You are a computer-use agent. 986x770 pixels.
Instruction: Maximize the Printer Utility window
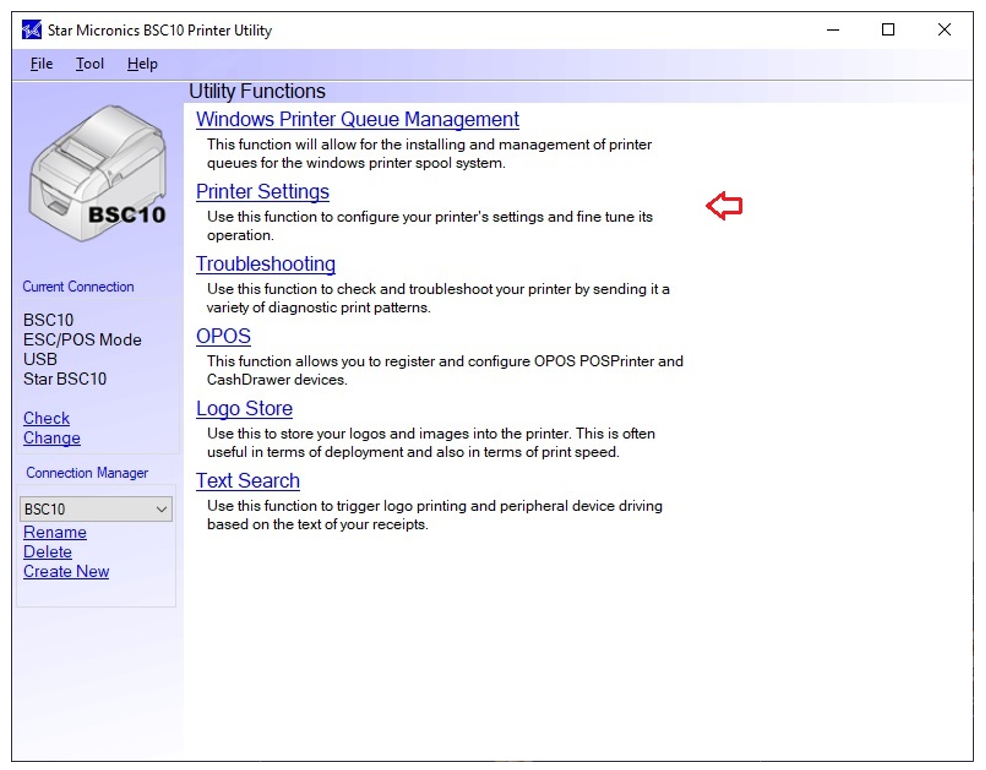(x=888, y=30)
